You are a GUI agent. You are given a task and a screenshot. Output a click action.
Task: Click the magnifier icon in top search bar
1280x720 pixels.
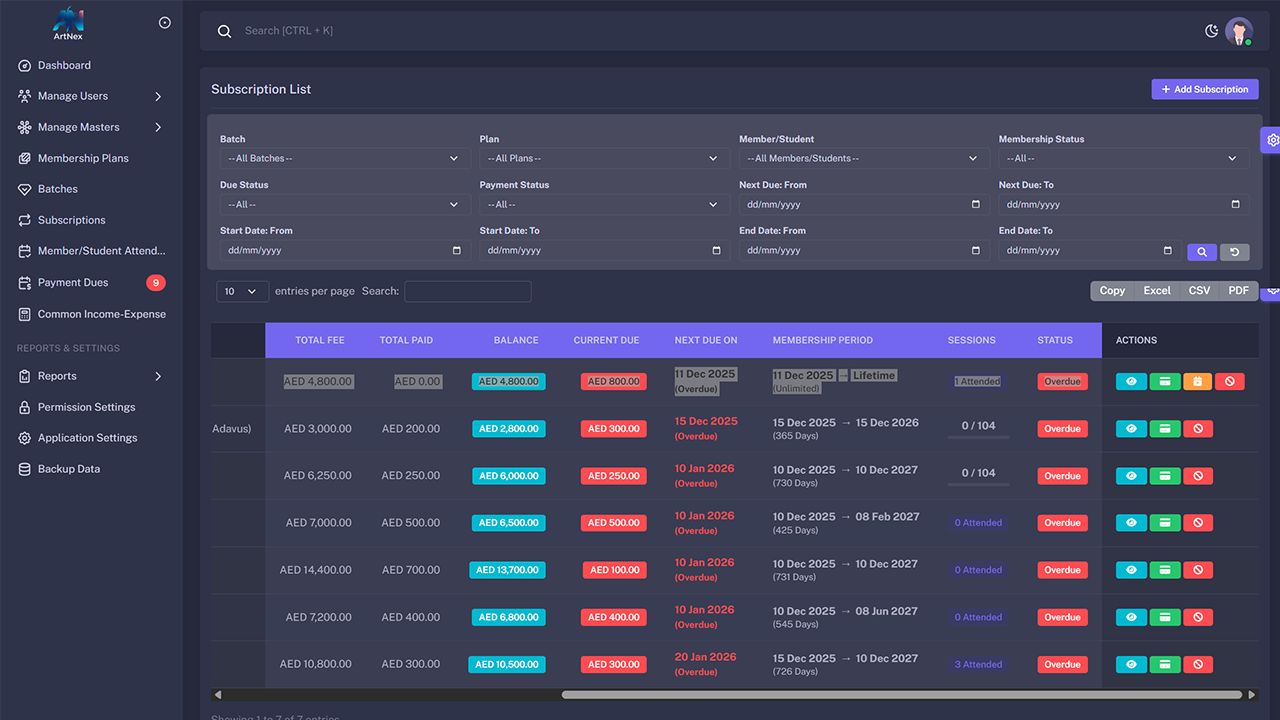pyautogui.click(x=225, y=31)
